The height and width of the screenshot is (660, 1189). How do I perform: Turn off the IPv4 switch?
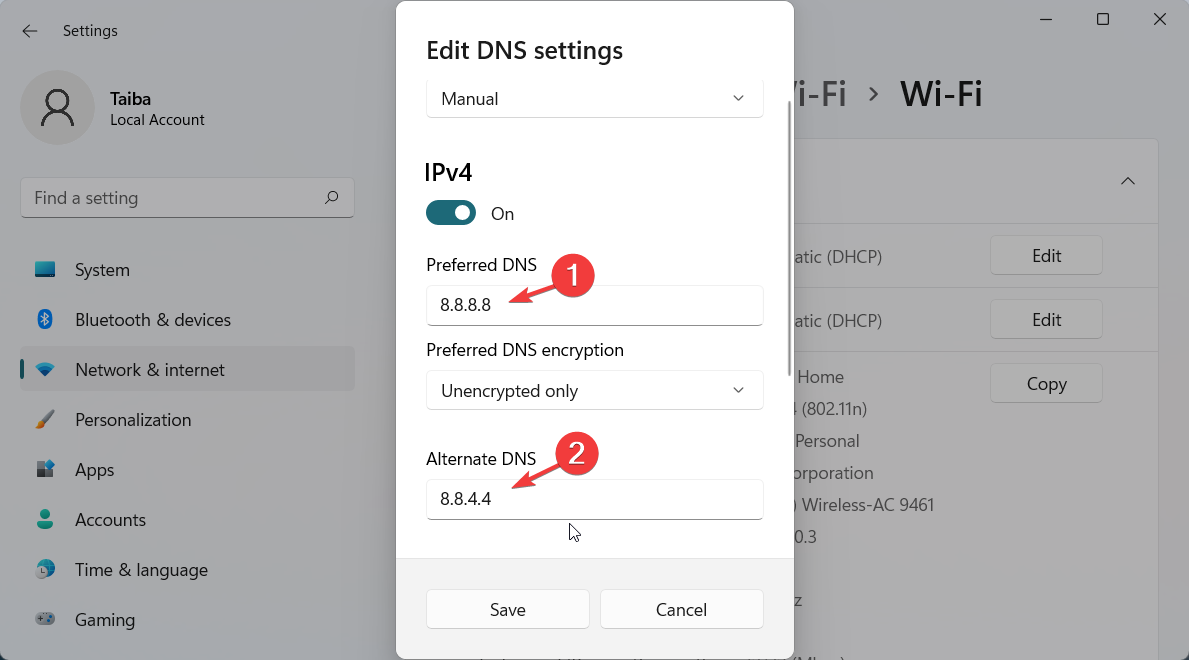pos(451,212)
